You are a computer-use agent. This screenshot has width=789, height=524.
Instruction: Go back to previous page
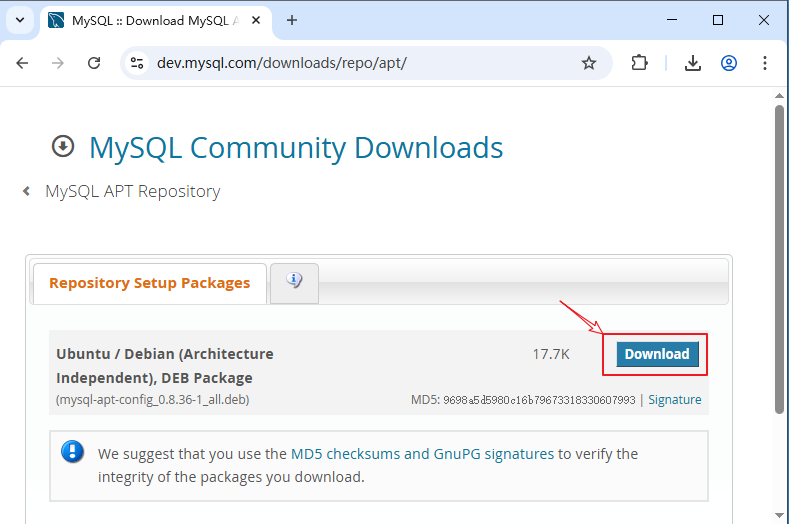point(22,63)
